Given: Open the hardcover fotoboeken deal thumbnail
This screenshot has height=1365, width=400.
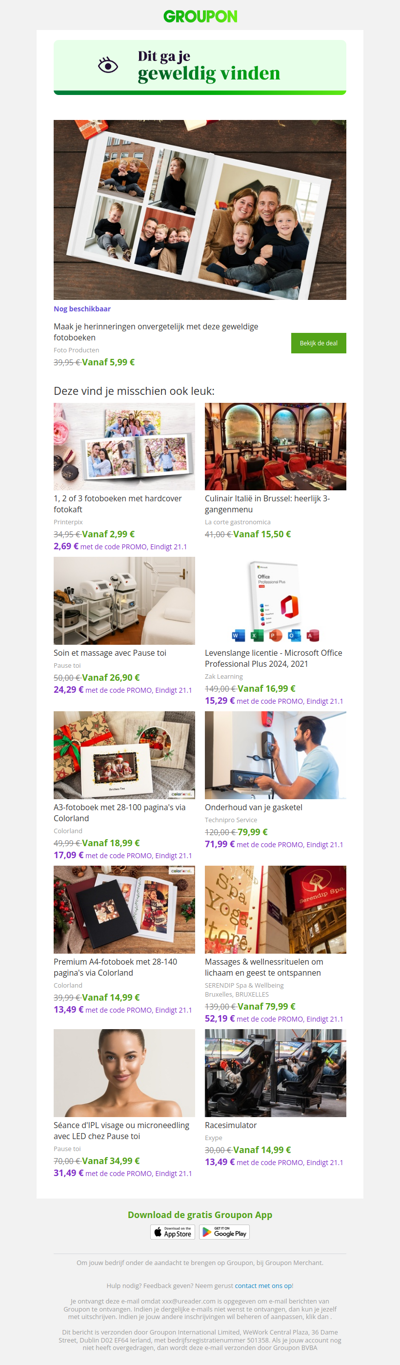Looking at the screenshot, I should (x=124, y=446).
